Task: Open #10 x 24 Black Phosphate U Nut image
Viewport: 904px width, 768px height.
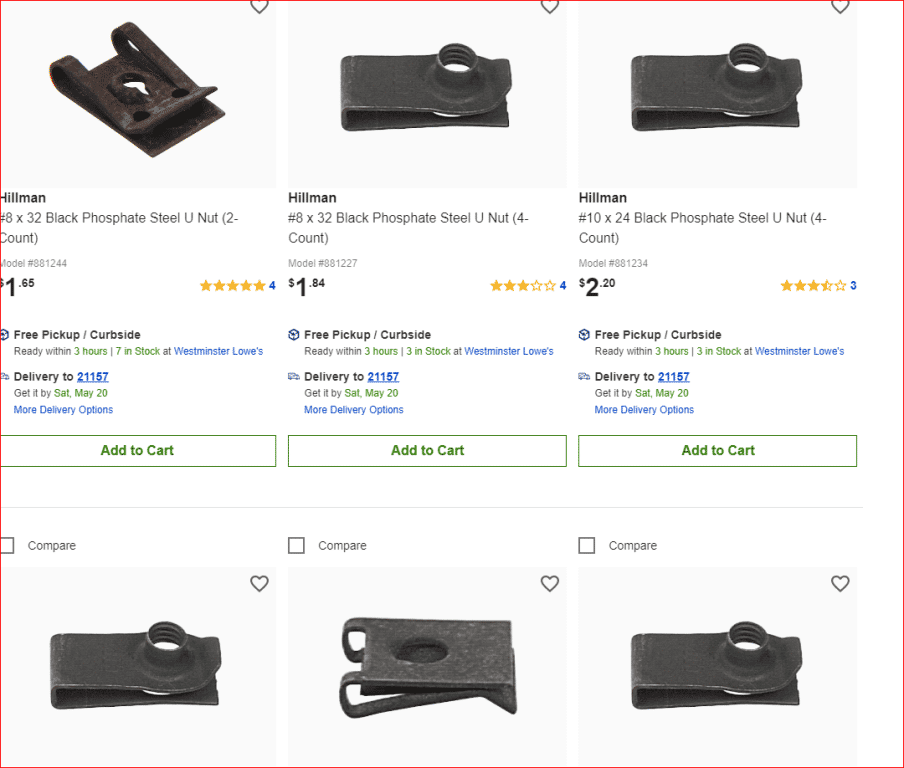Action: (x=717, y=92)
